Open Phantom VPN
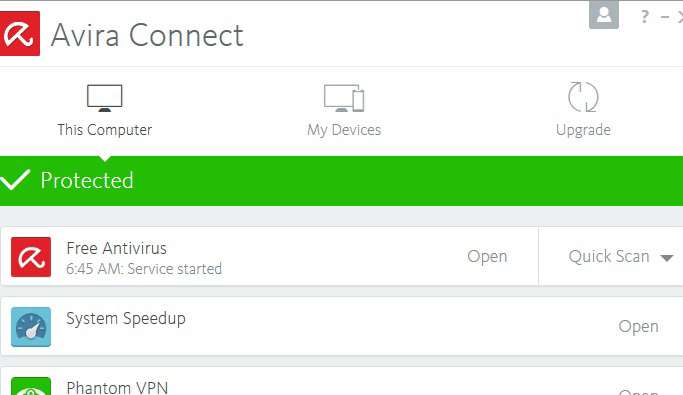Image resolution: width=683 pixels, height=395 pixels. (x=638, y=392)
